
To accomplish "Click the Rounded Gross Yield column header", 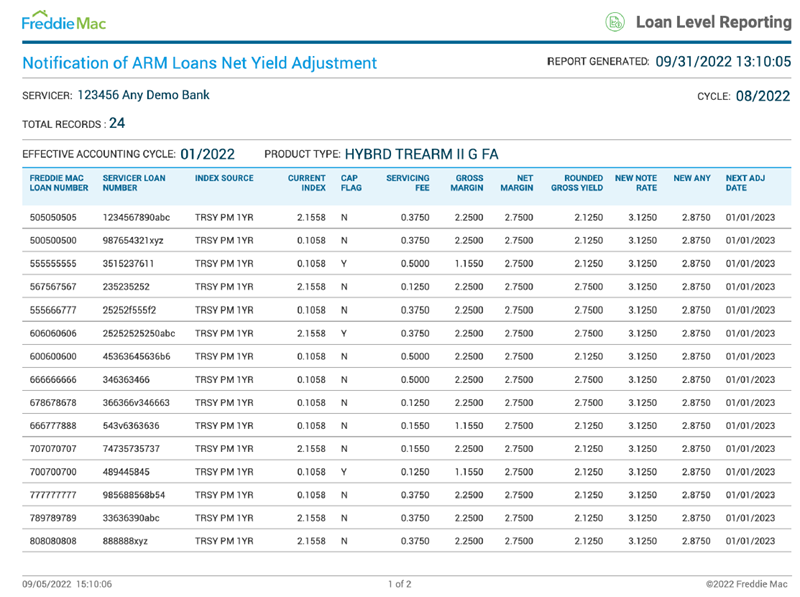I will [577, 183].
